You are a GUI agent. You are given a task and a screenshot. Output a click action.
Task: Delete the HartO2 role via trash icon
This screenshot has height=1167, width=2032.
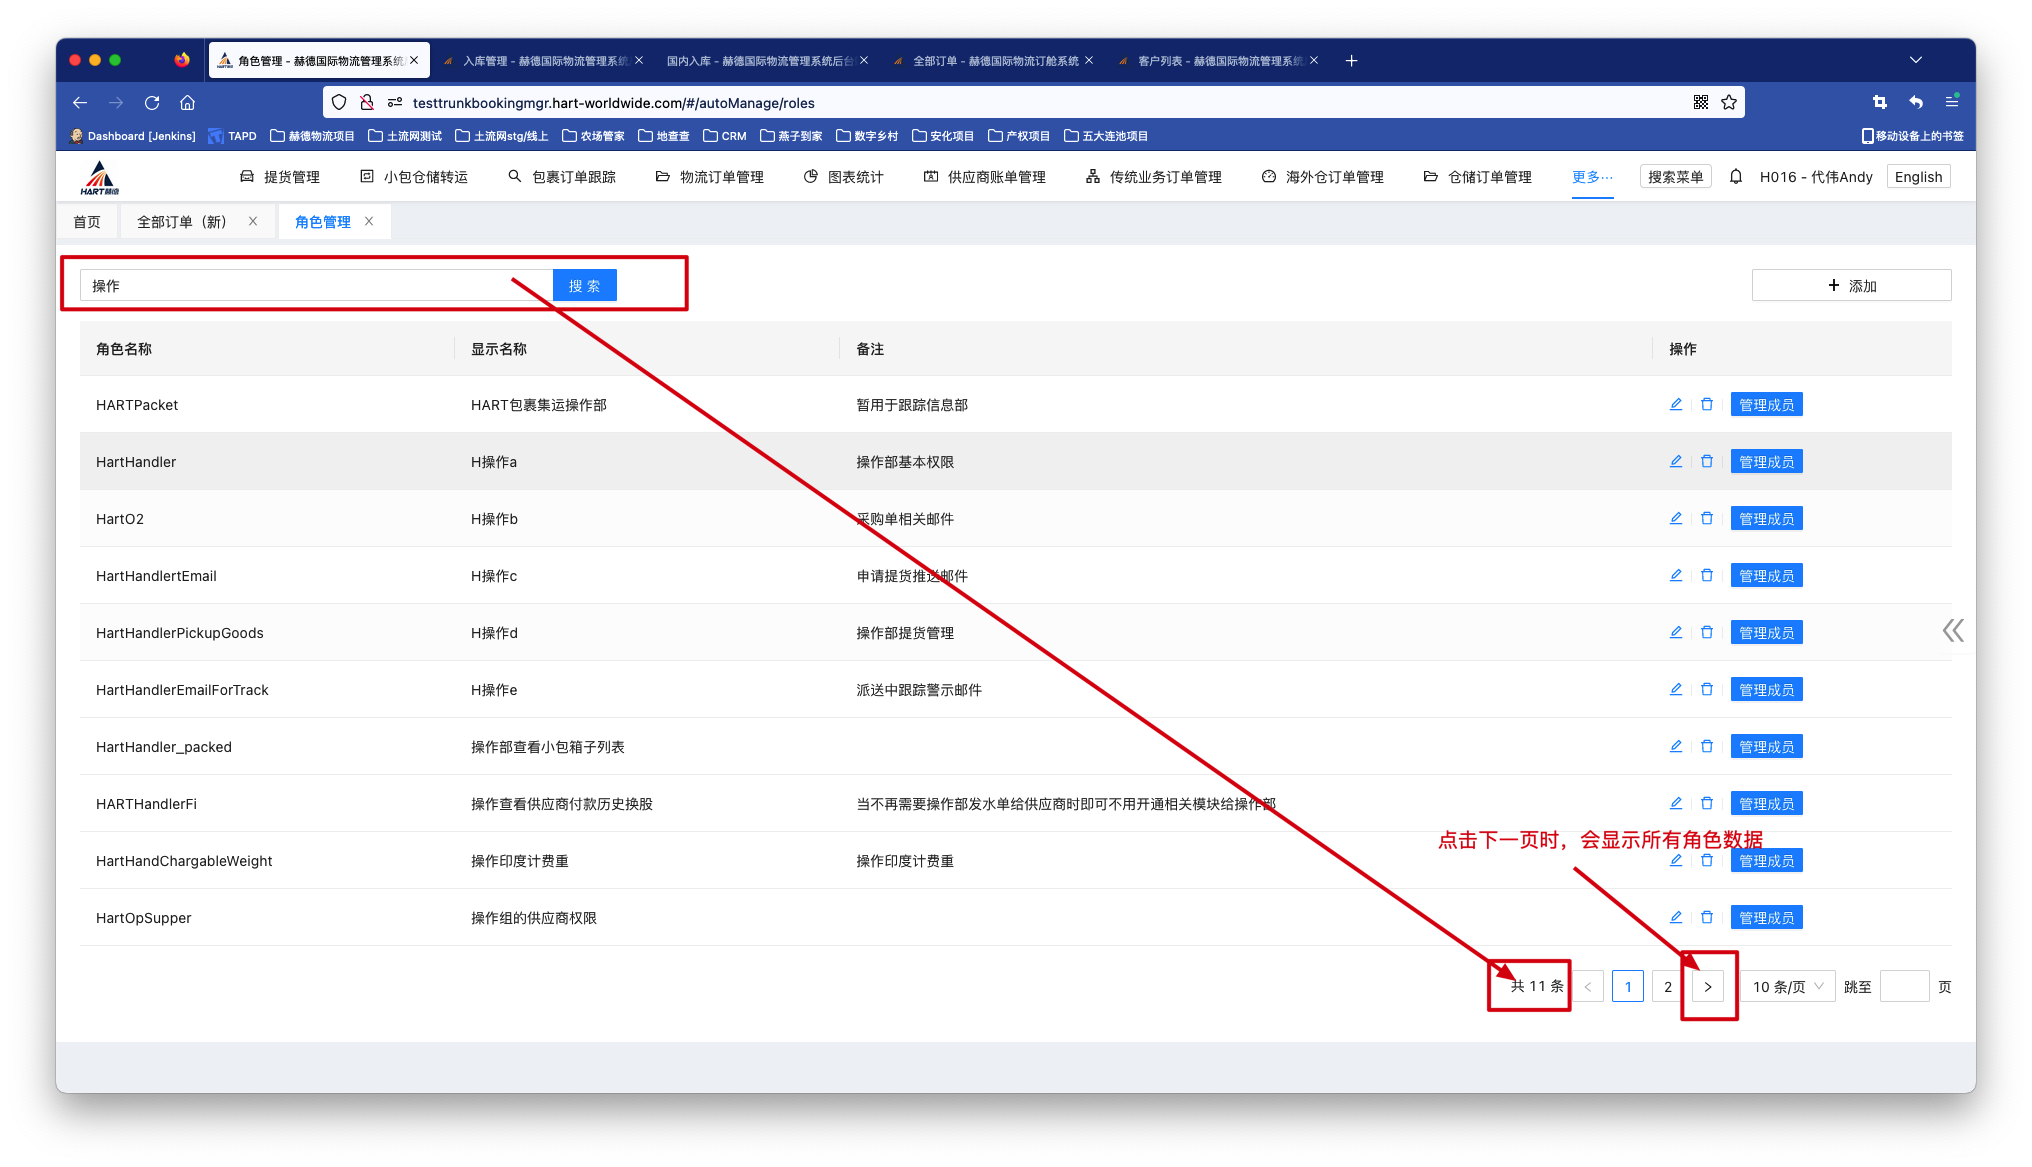1707,518
